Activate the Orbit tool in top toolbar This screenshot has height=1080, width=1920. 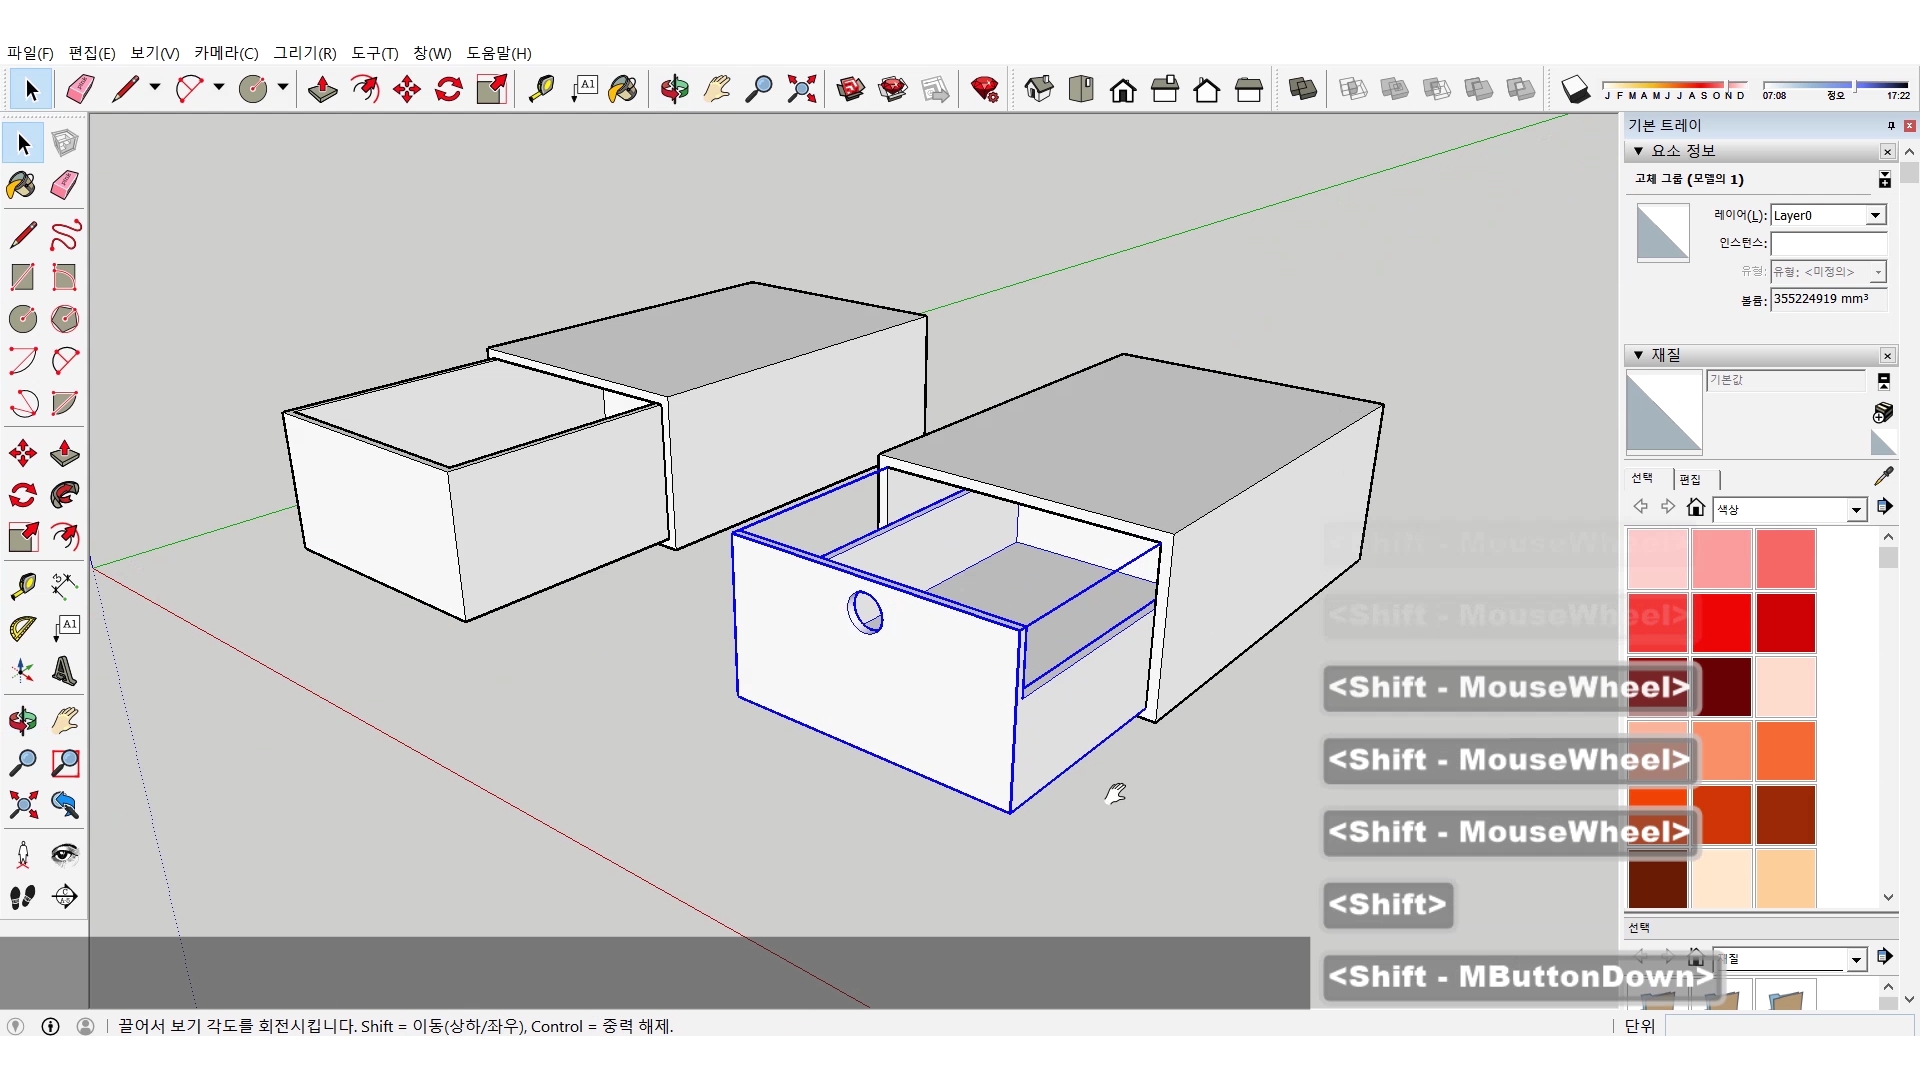pyautogui.click(x=674, y=89)
